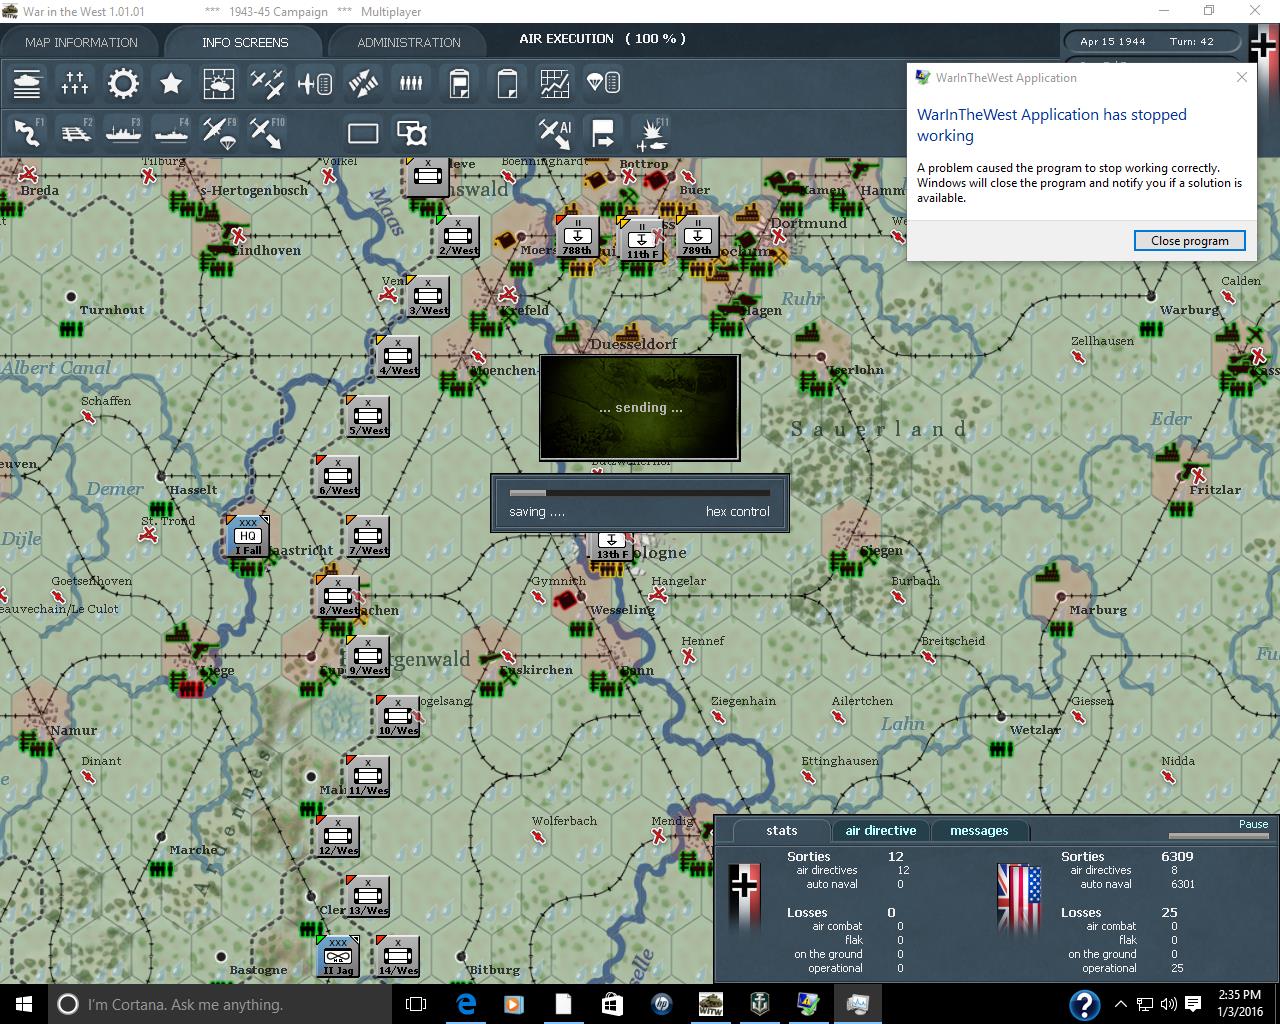This screenshot has width=1280, height=1024.
Task: Click the Apr 15 1944 turn date display
Action: pyautogui.click(x=1113, y=42)
